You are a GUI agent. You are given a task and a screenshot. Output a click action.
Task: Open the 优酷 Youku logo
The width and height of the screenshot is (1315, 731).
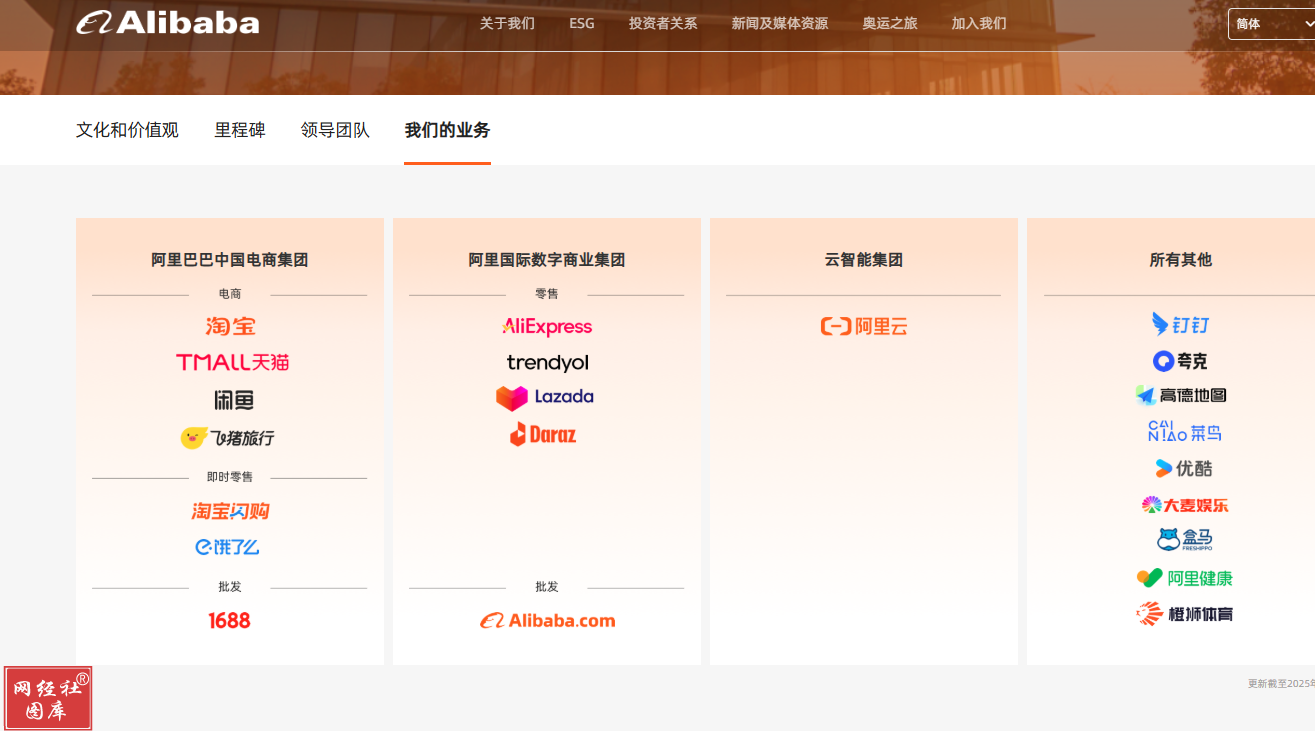(x=1183, y=468)
